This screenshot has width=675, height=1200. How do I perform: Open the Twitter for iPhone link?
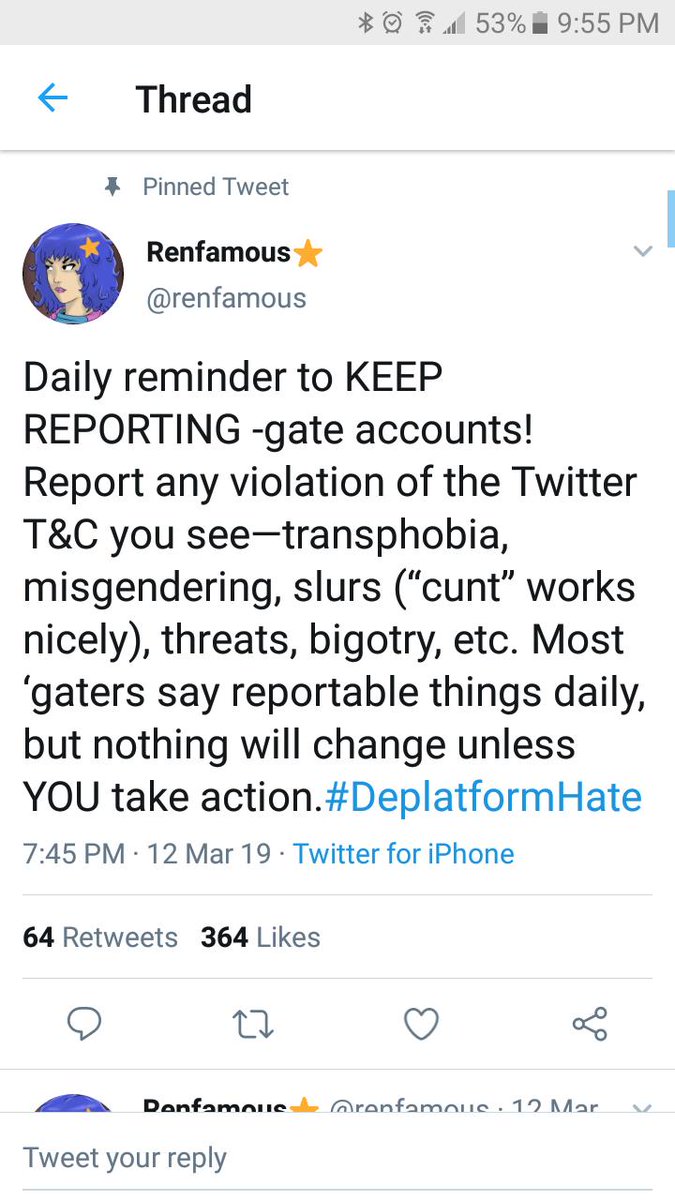pos(403,854)
